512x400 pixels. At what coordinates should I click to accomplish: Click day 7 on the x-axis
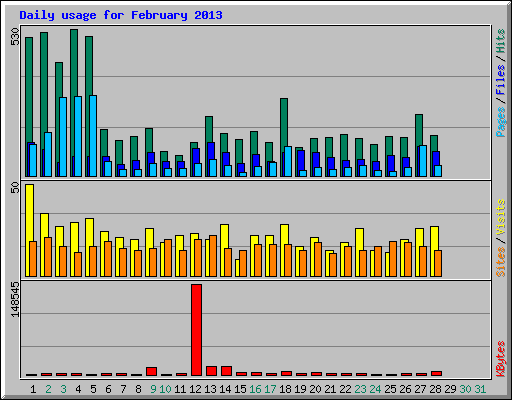tap(123, 389)
